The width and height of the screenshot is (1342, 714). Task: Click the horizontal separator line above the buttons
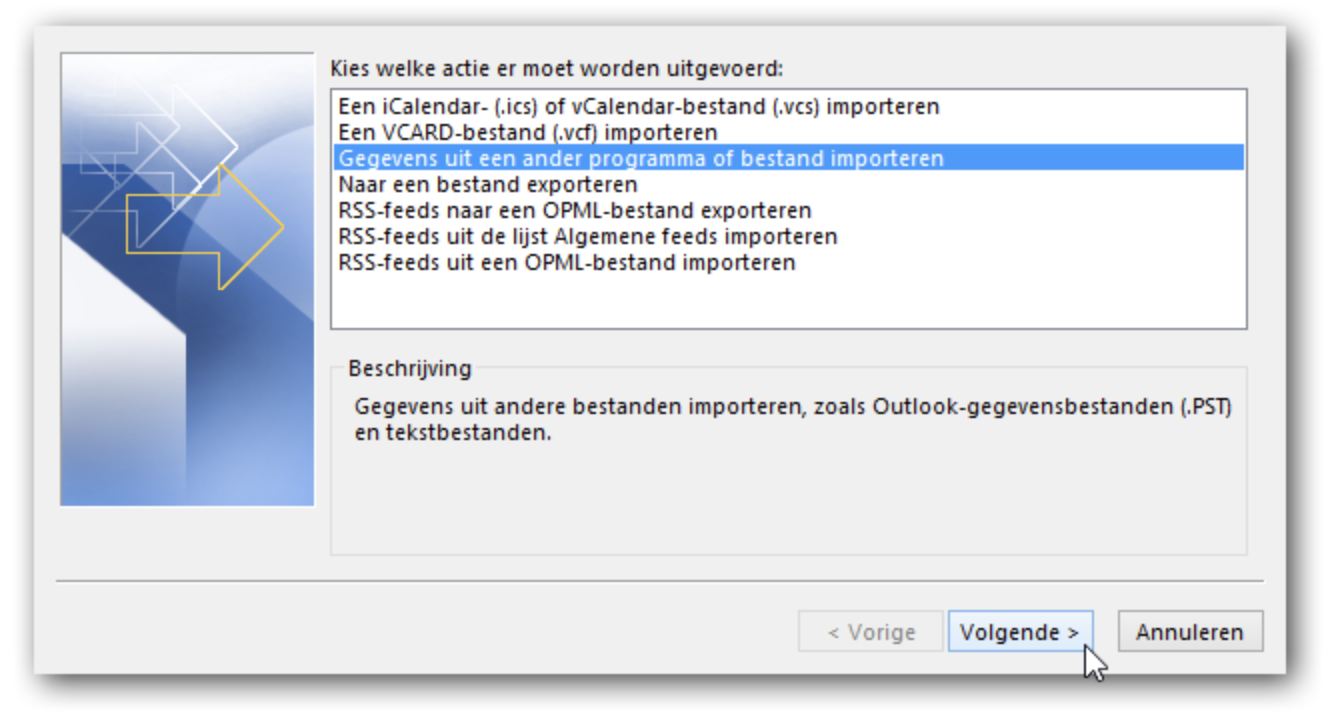coord(660,581)
